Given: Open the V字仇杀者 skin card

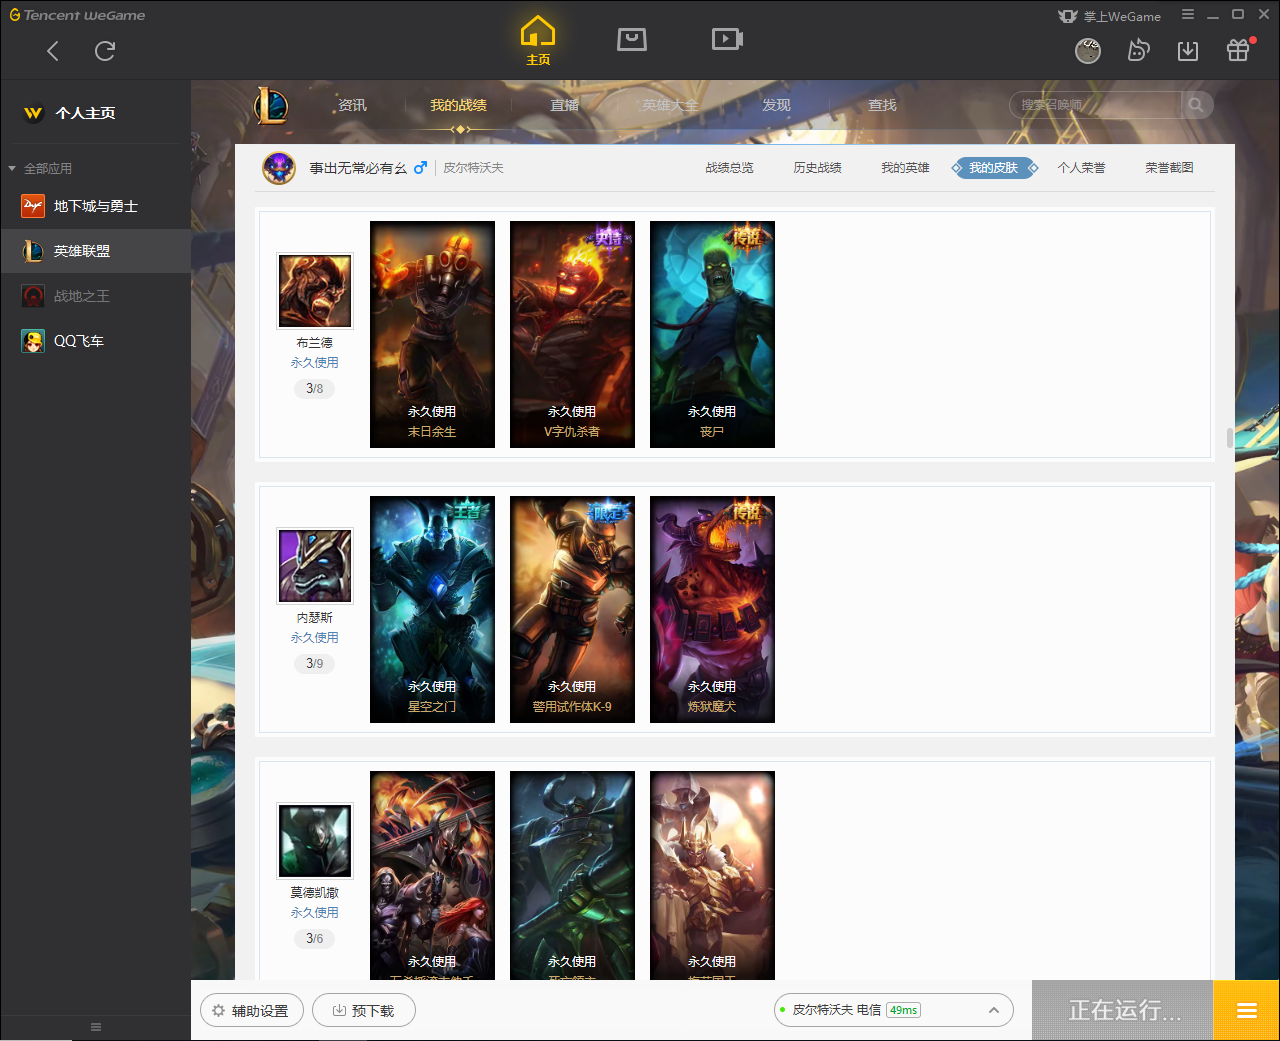Looking at the screenshot, I should [x=572, y=334].
